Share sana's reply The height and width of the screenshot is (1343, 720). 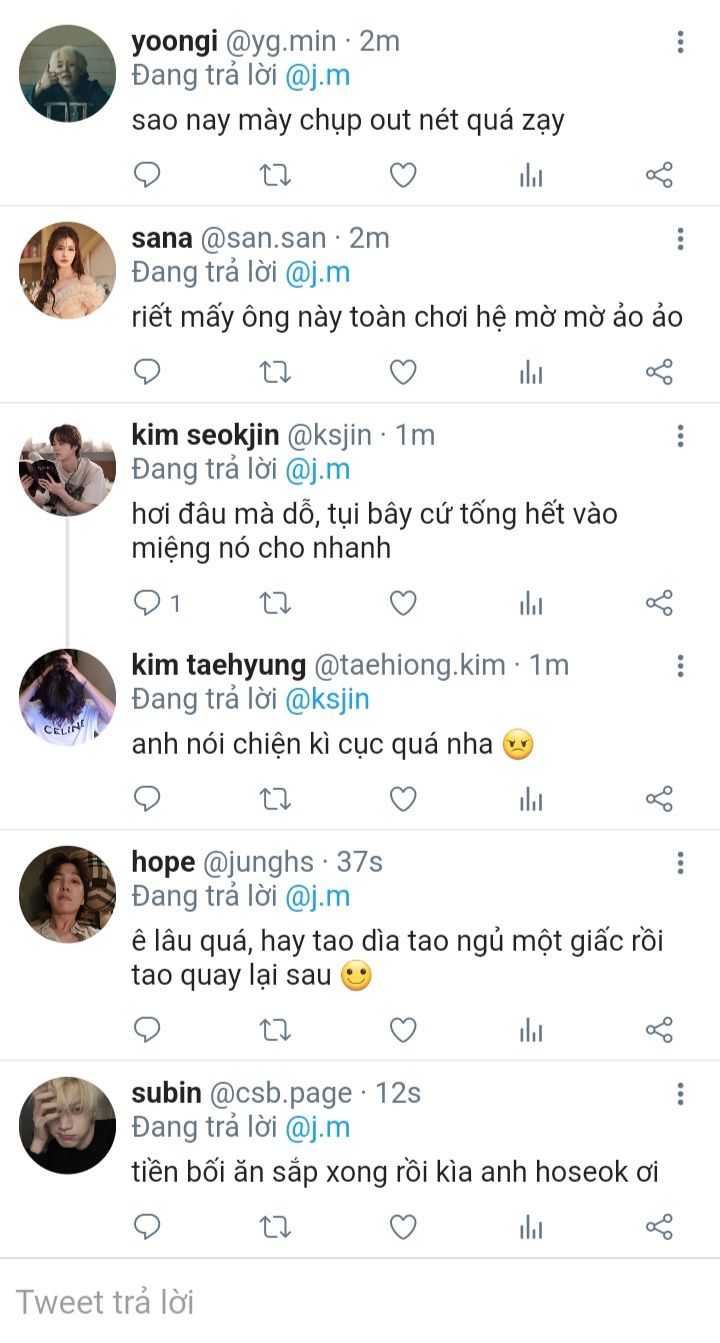[659, 373]
